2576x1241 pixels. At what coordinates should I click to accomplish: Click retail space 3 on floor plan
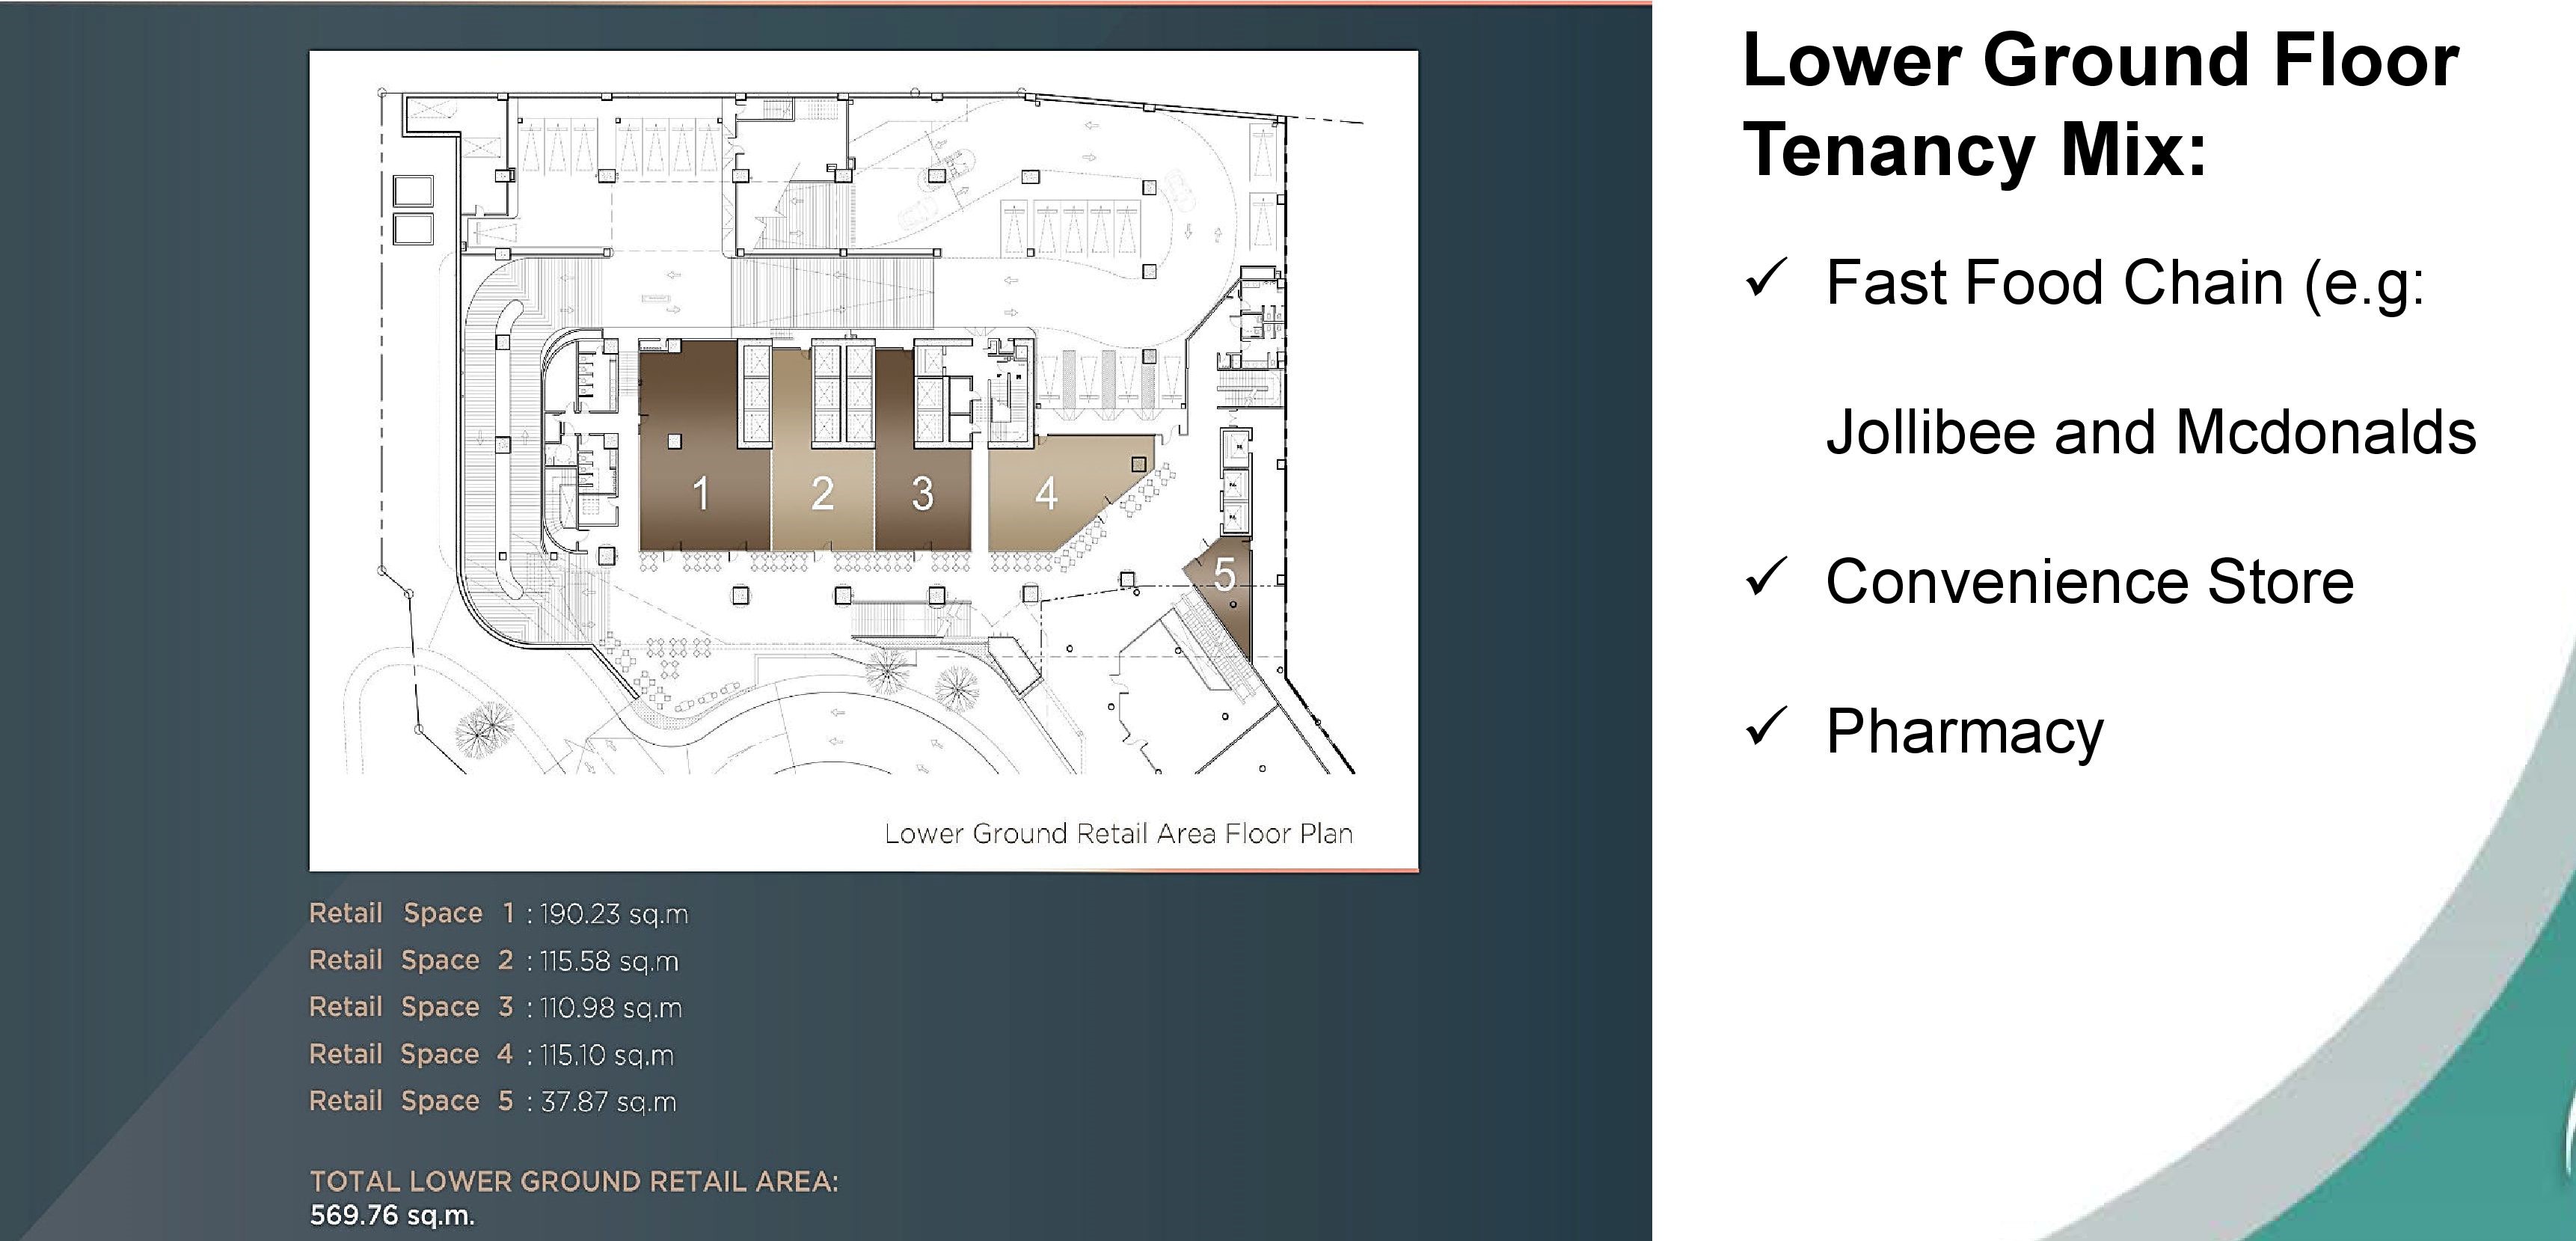tap(922, 495)
